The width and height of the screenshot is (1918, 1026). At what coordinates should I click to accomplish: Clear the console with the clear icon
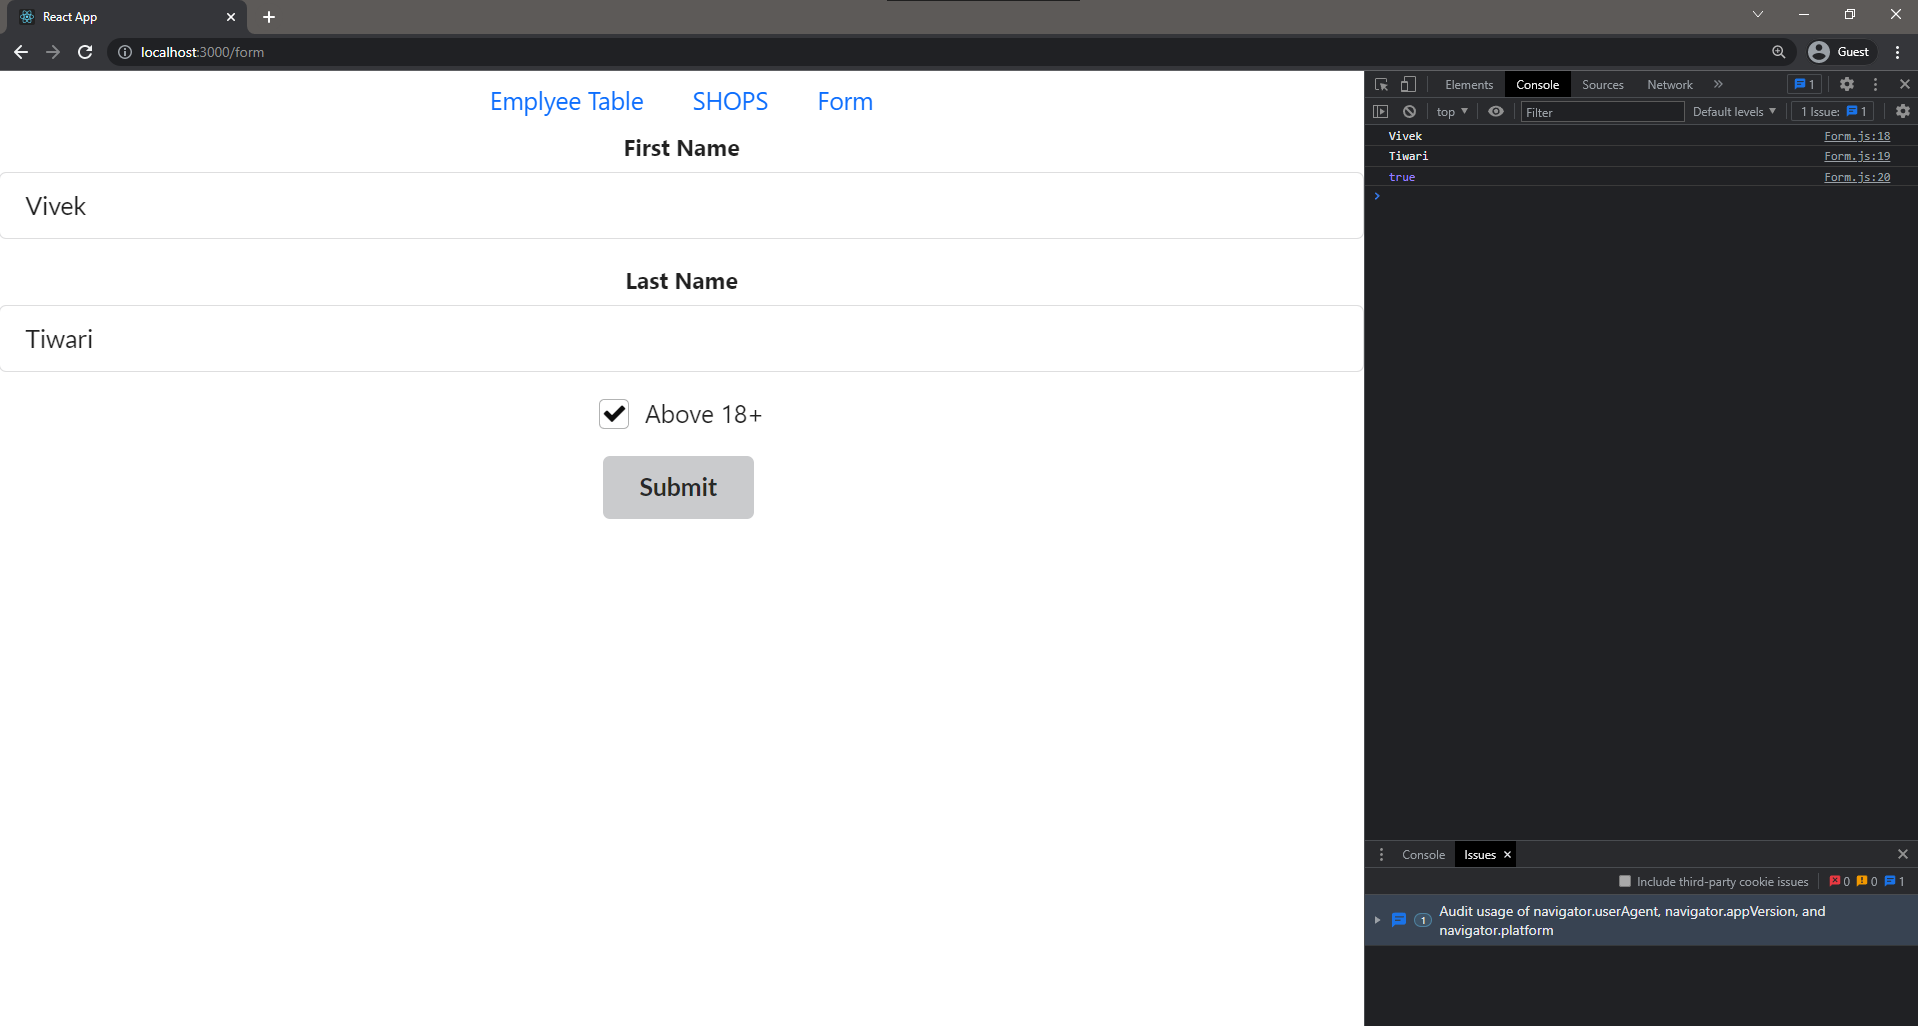pyautogui.click(x=1409, y=111)
